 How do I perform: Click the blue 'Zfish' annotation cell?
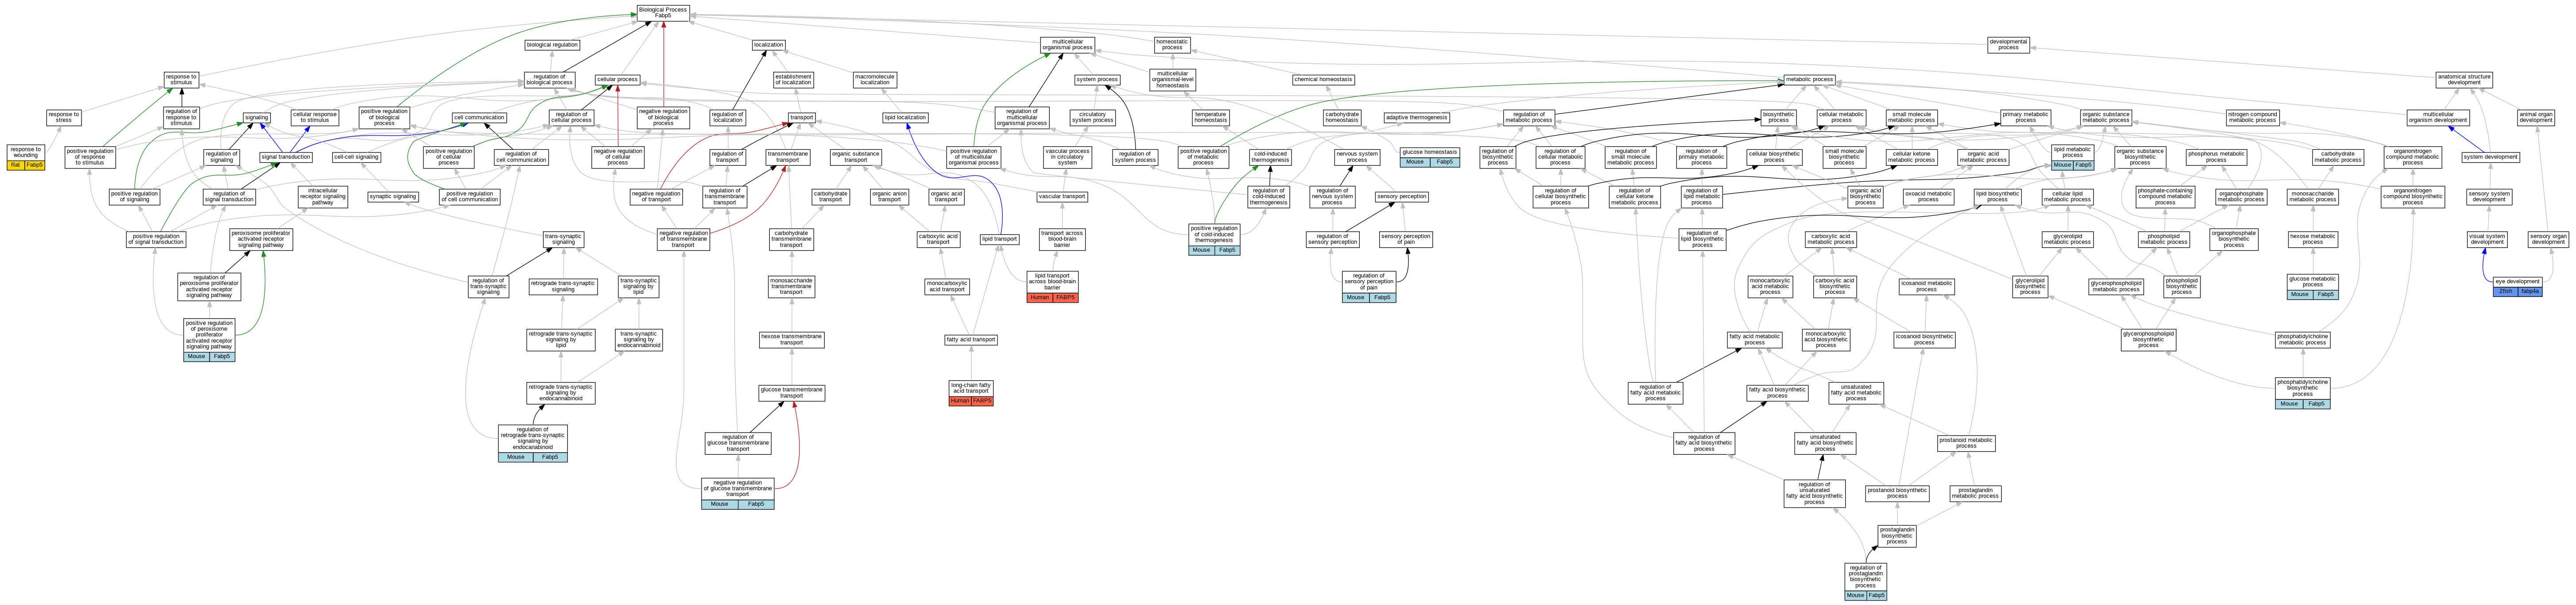[x=2505, y=292]
